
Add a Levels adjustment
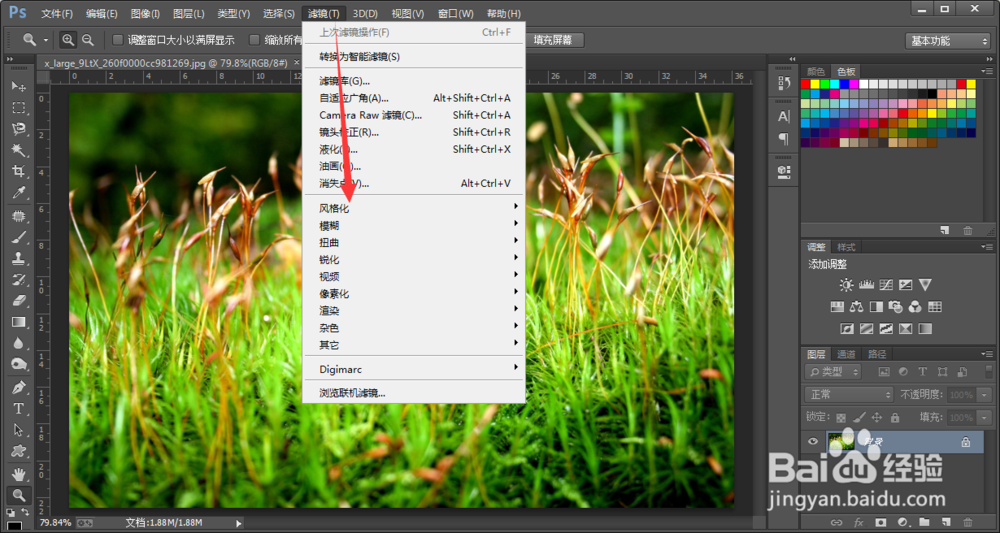pos(866,285)
